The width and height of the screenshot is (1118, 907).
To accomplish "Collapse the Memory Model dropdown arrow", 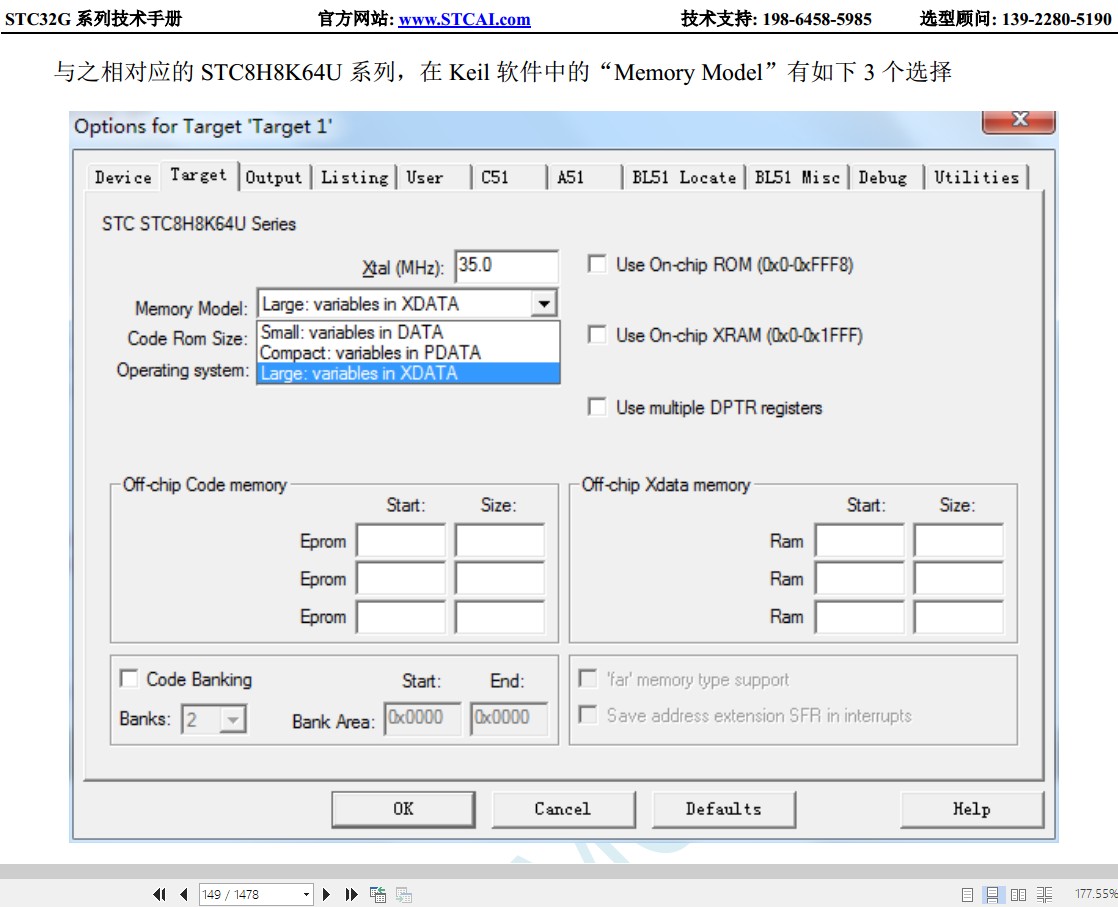I will (544, 304).
